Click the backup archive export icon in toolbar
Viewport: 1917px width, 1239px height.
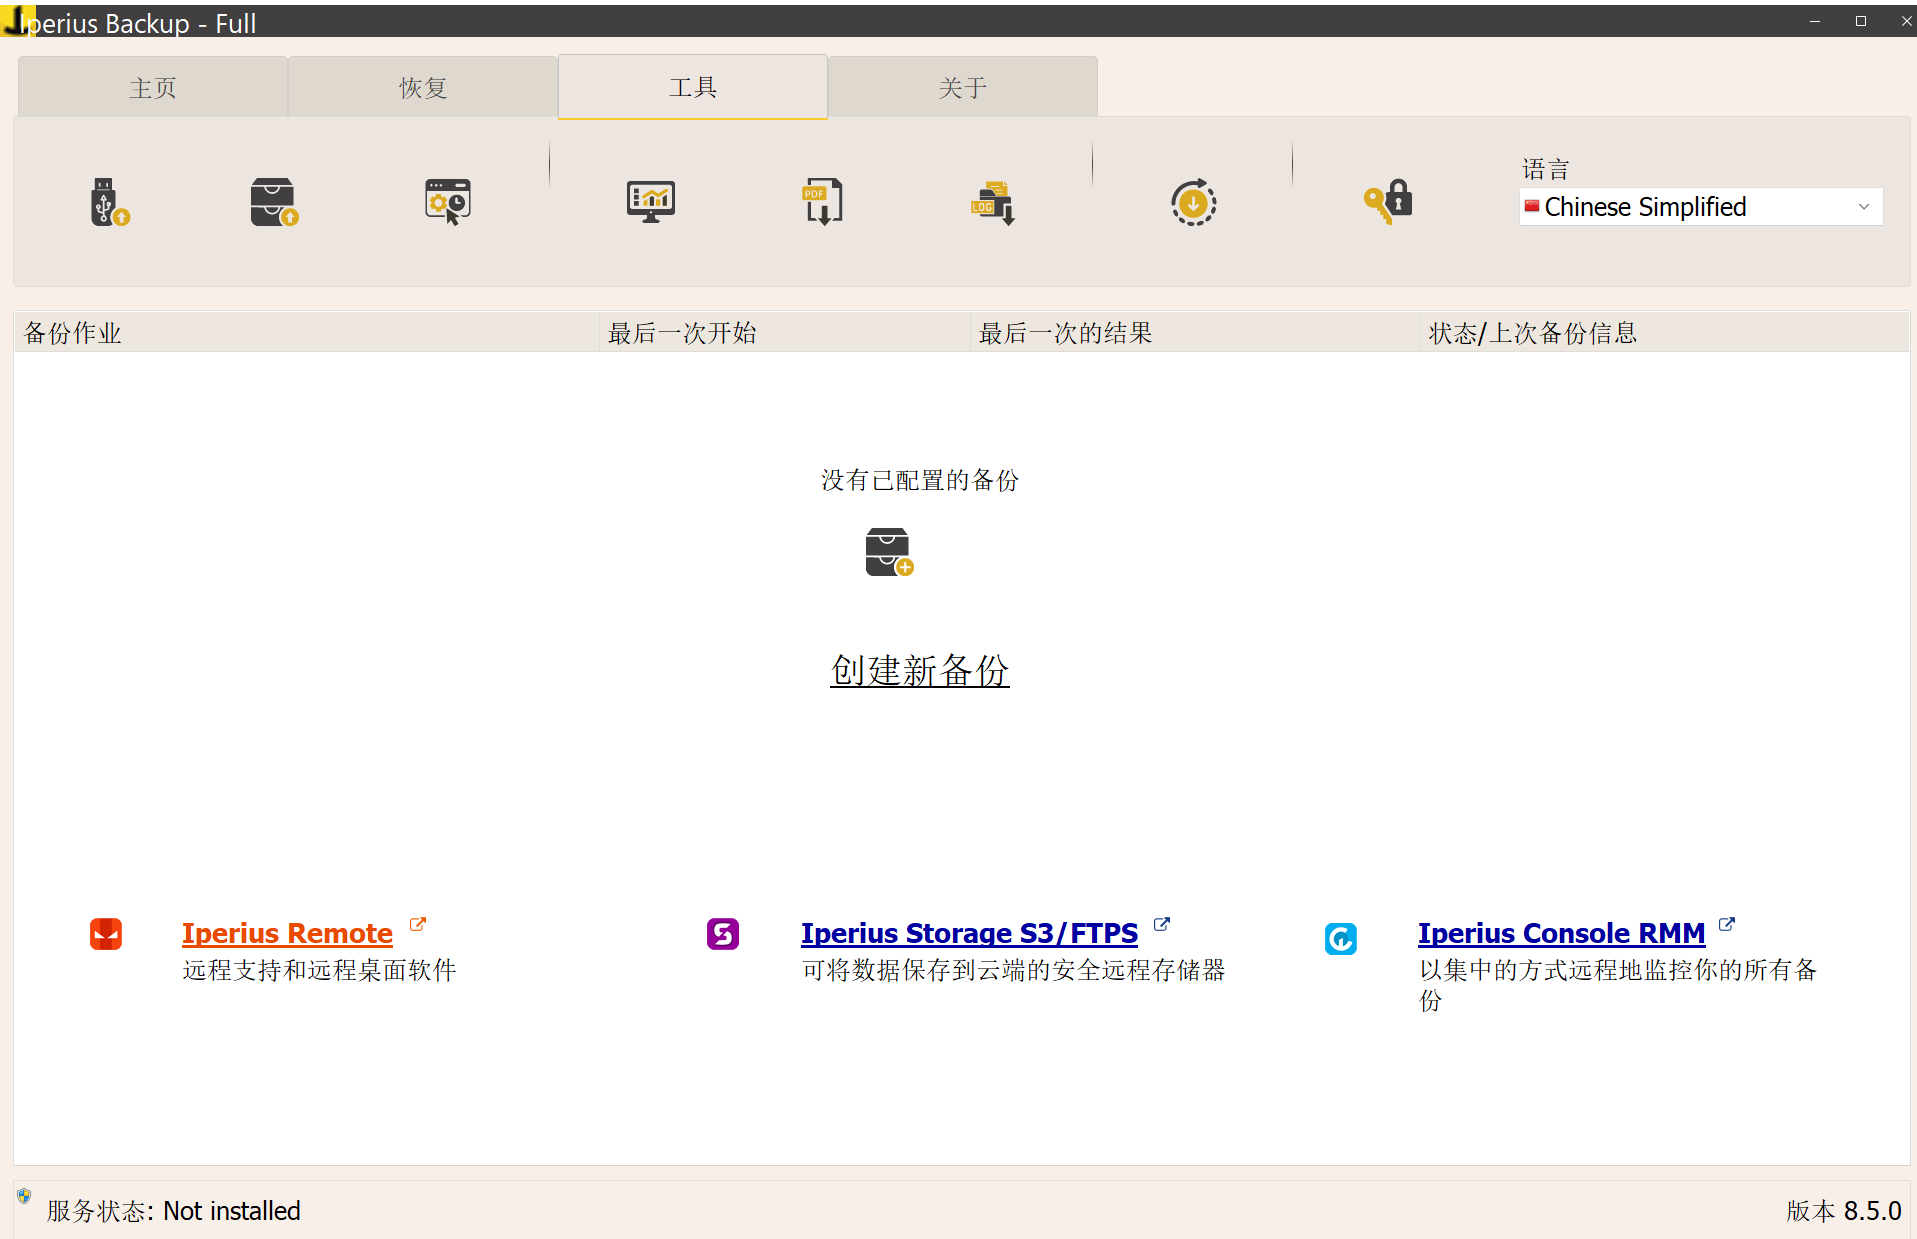click(x=274, y=202)
